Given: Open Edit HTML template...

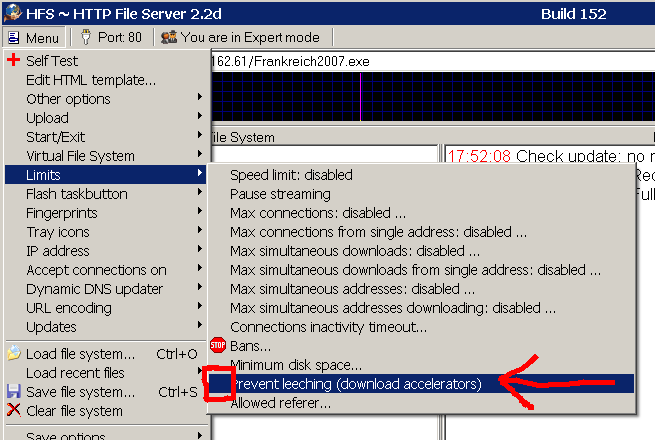Looking at the screenshot, I should click(105, 80).
